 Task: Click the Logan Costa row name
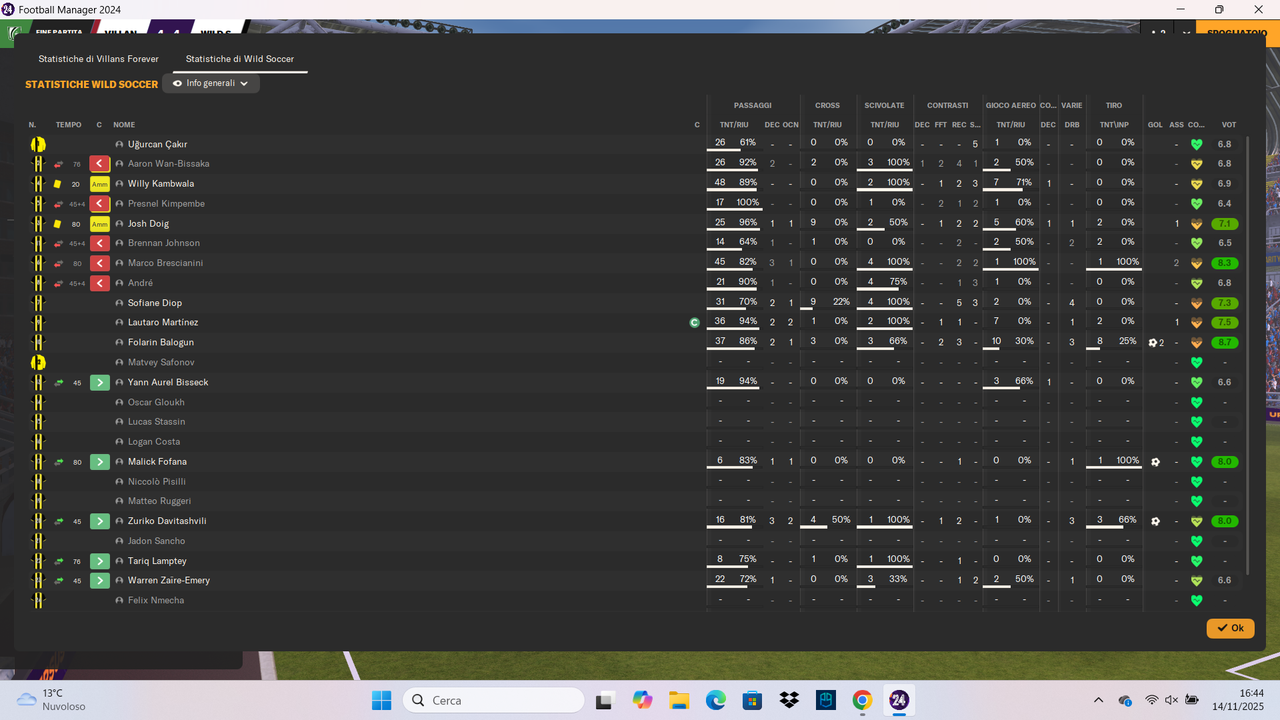pos(154,442)
